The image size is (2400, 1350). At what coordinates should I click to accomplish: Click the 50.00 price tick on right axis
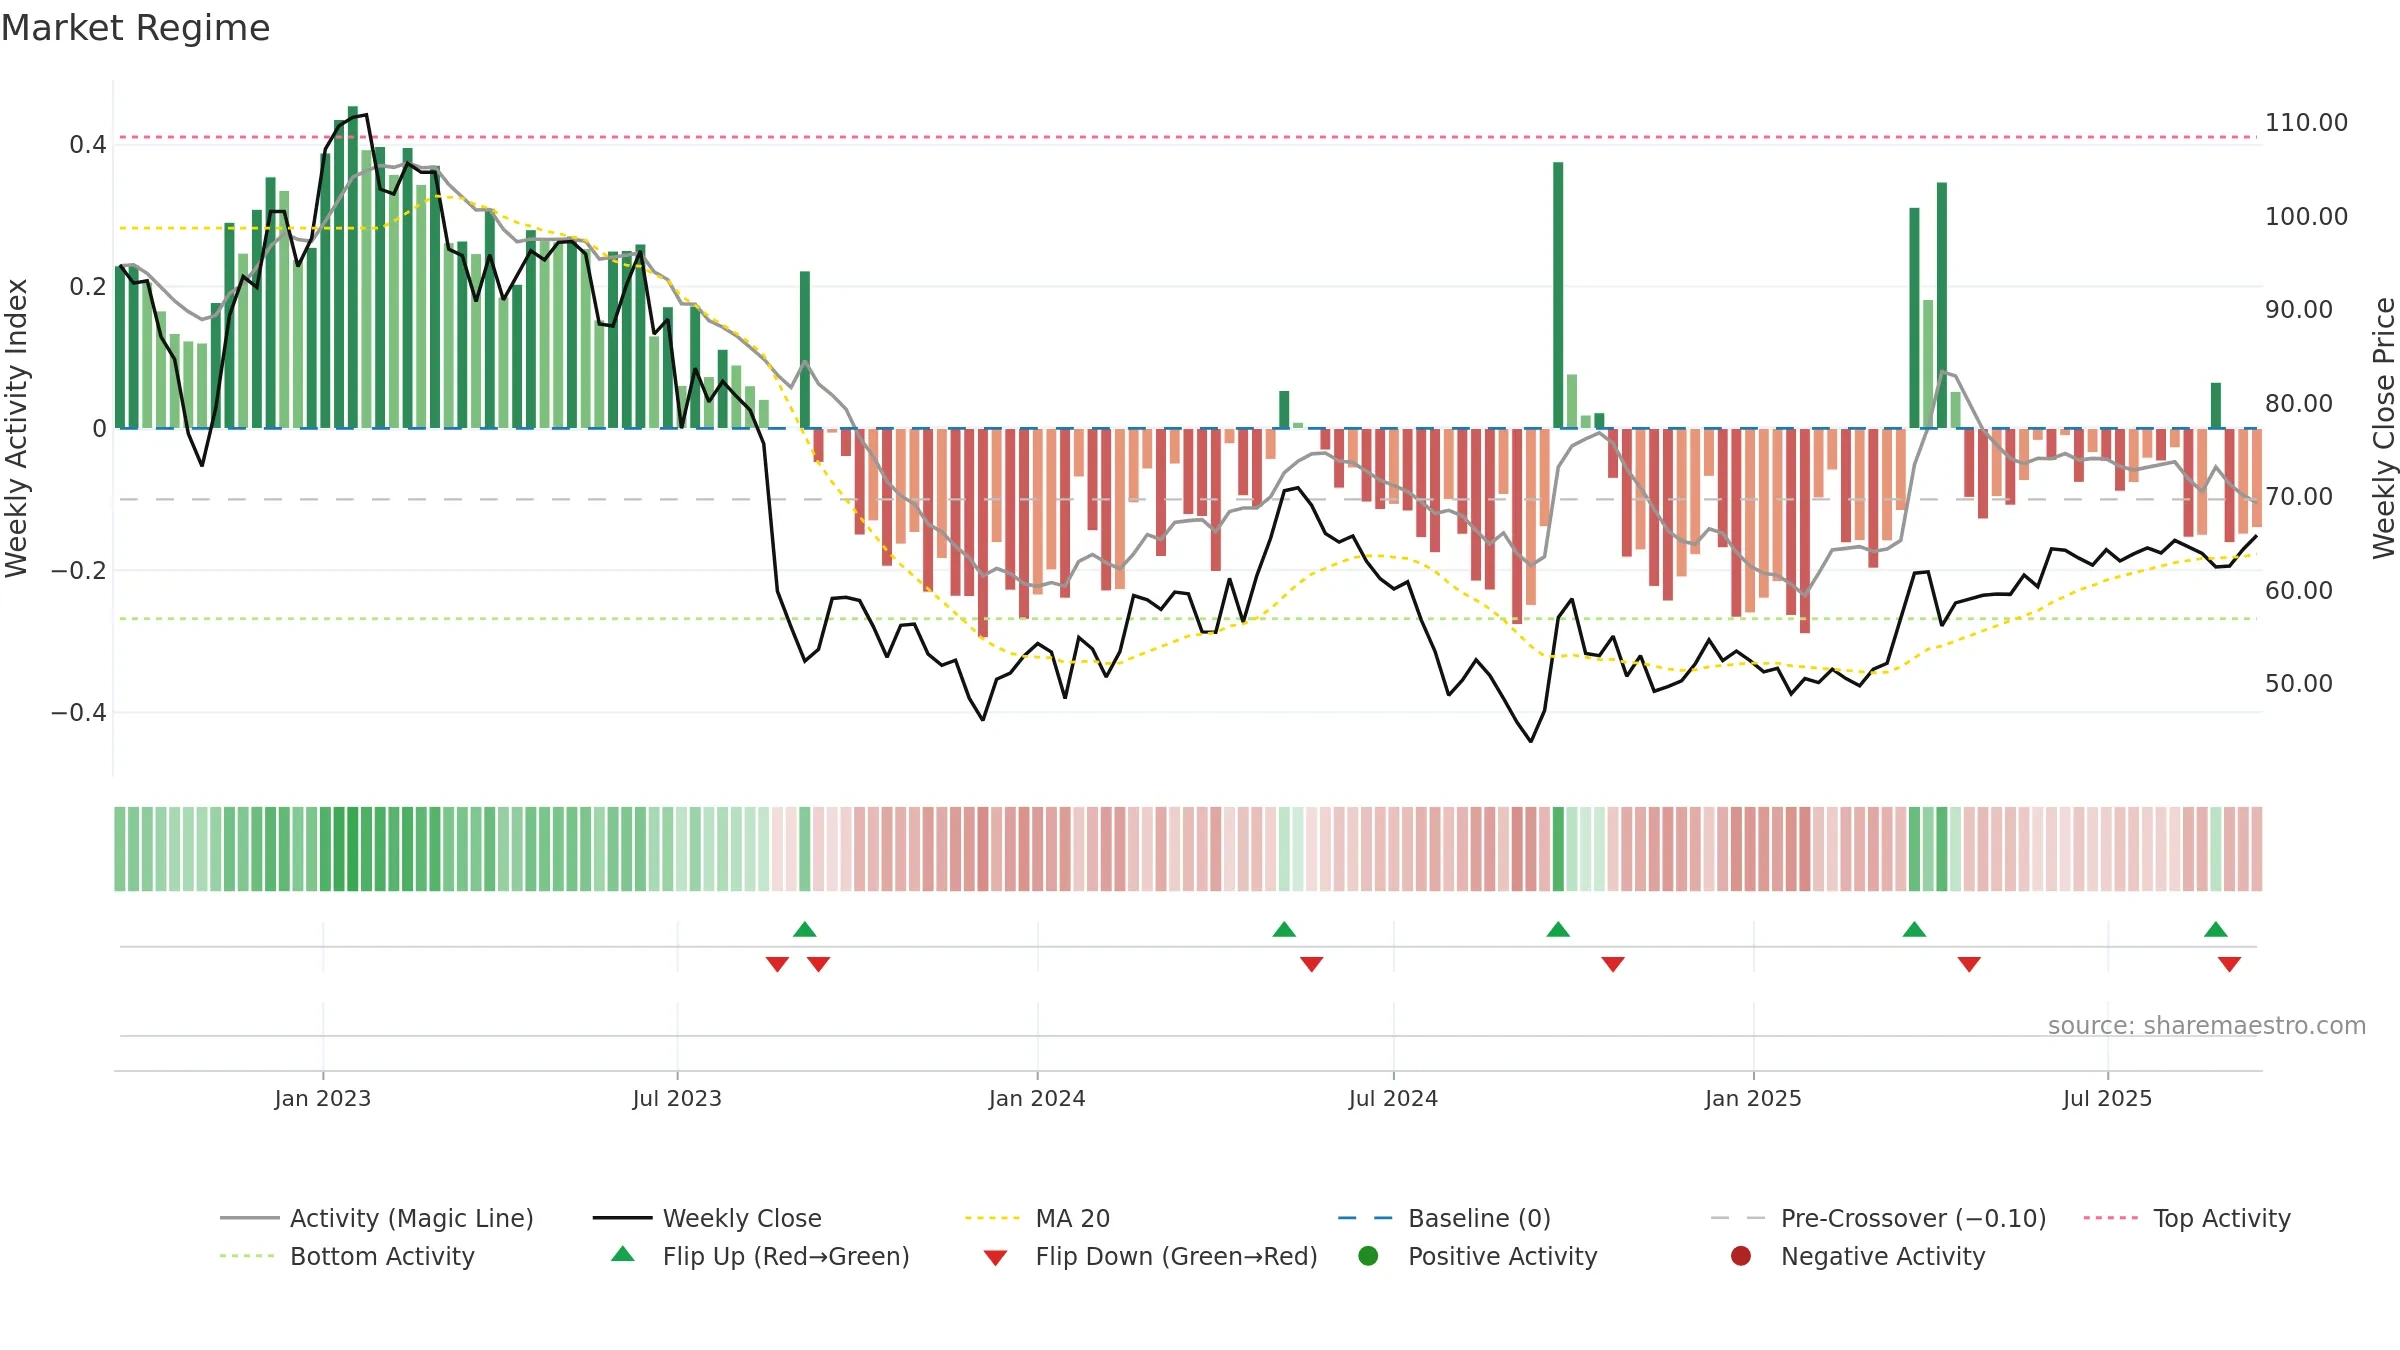[2299, 684]
